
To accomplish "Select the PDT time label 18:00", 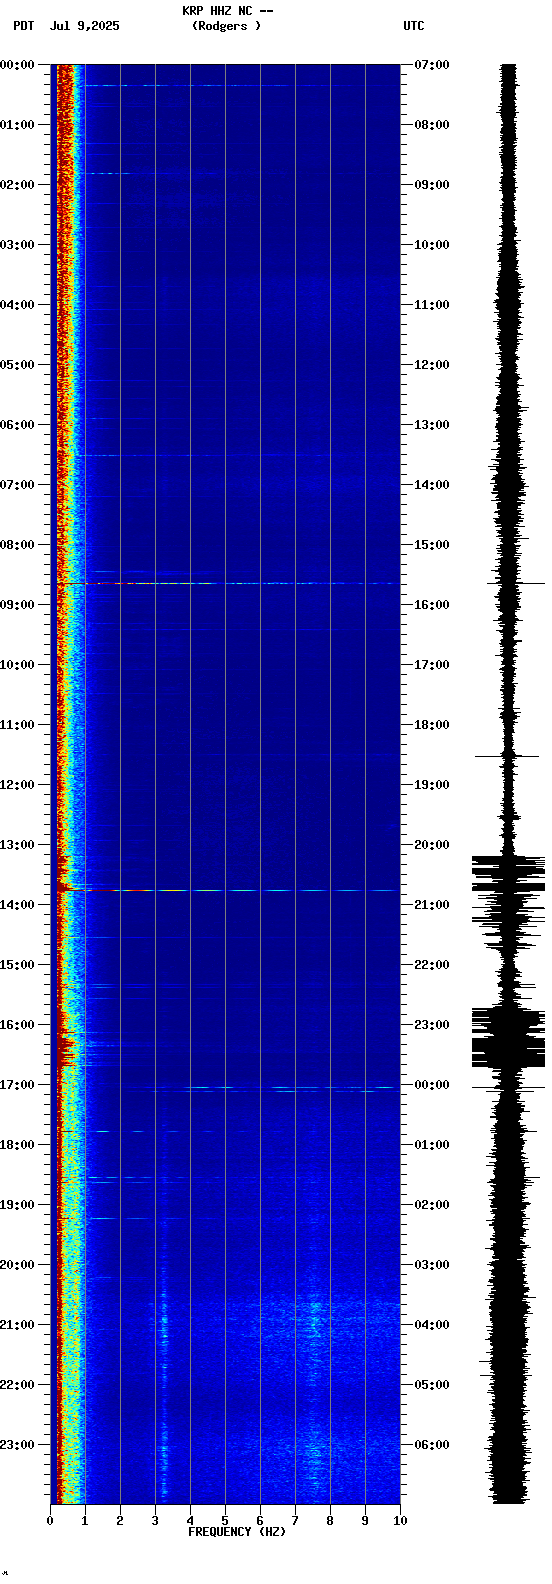I will [x=17, y=1145].
